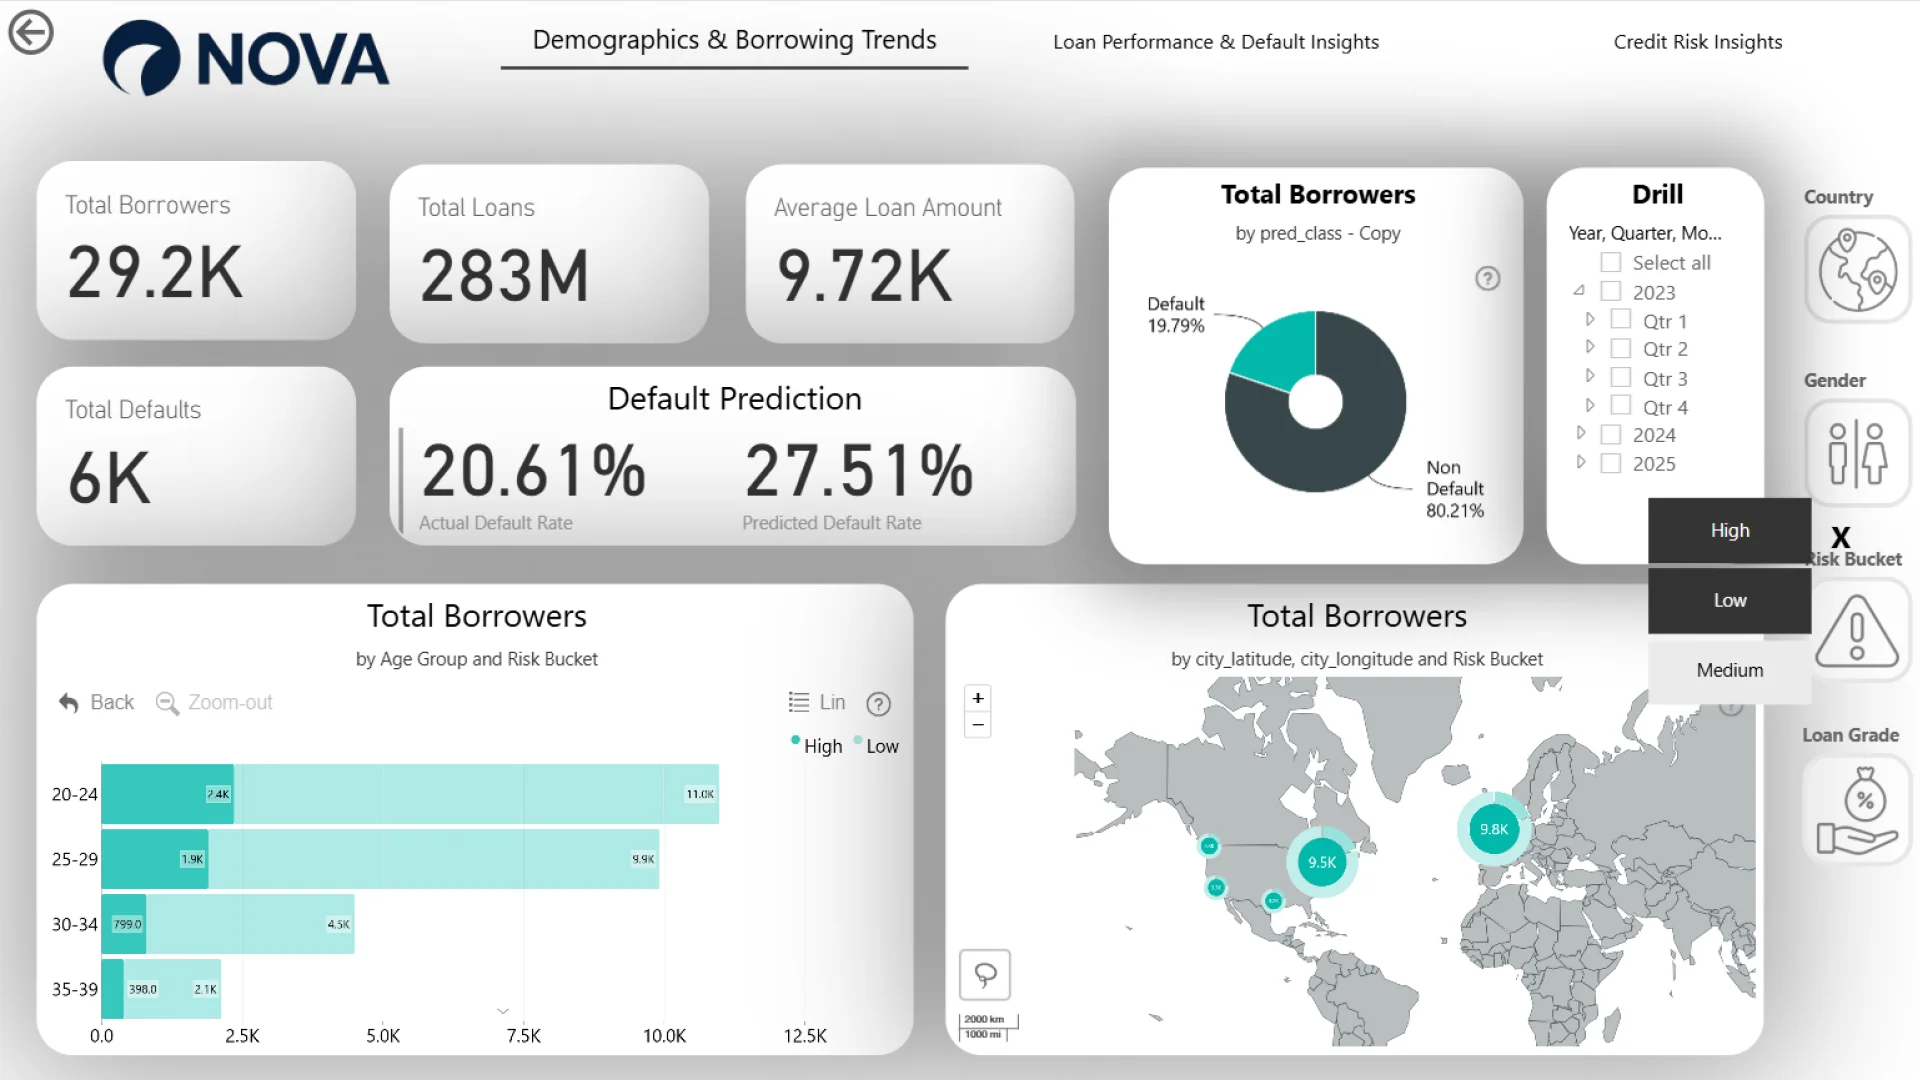This screenshot has width=1920, height=1080.
Task: Switch to Loan Performance & Default Insights
Action: 1215,42
